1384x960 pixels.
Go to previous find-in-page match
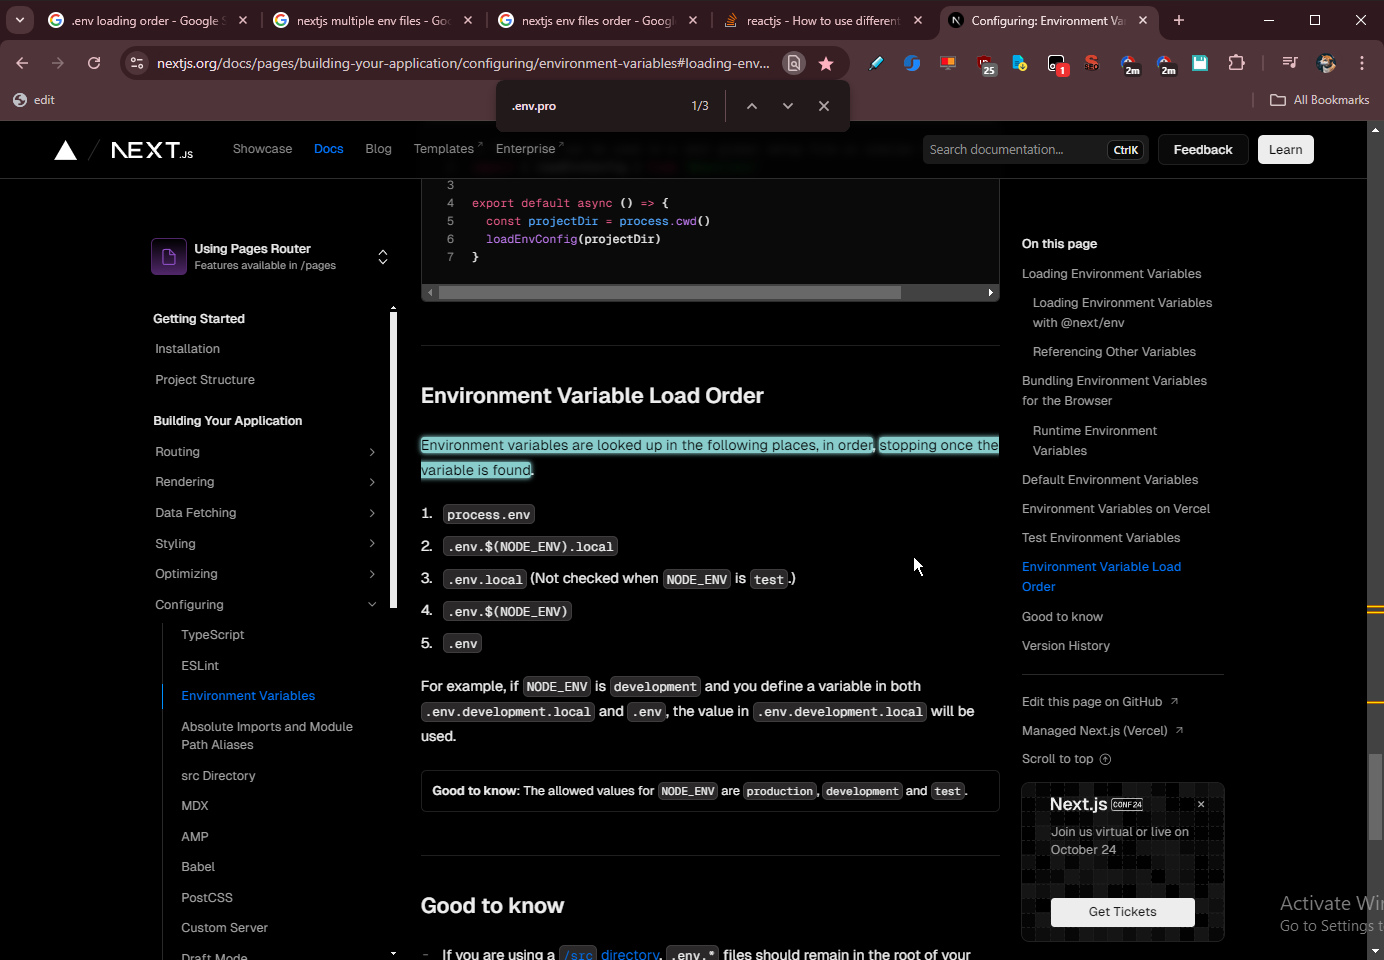click(752, 106)
